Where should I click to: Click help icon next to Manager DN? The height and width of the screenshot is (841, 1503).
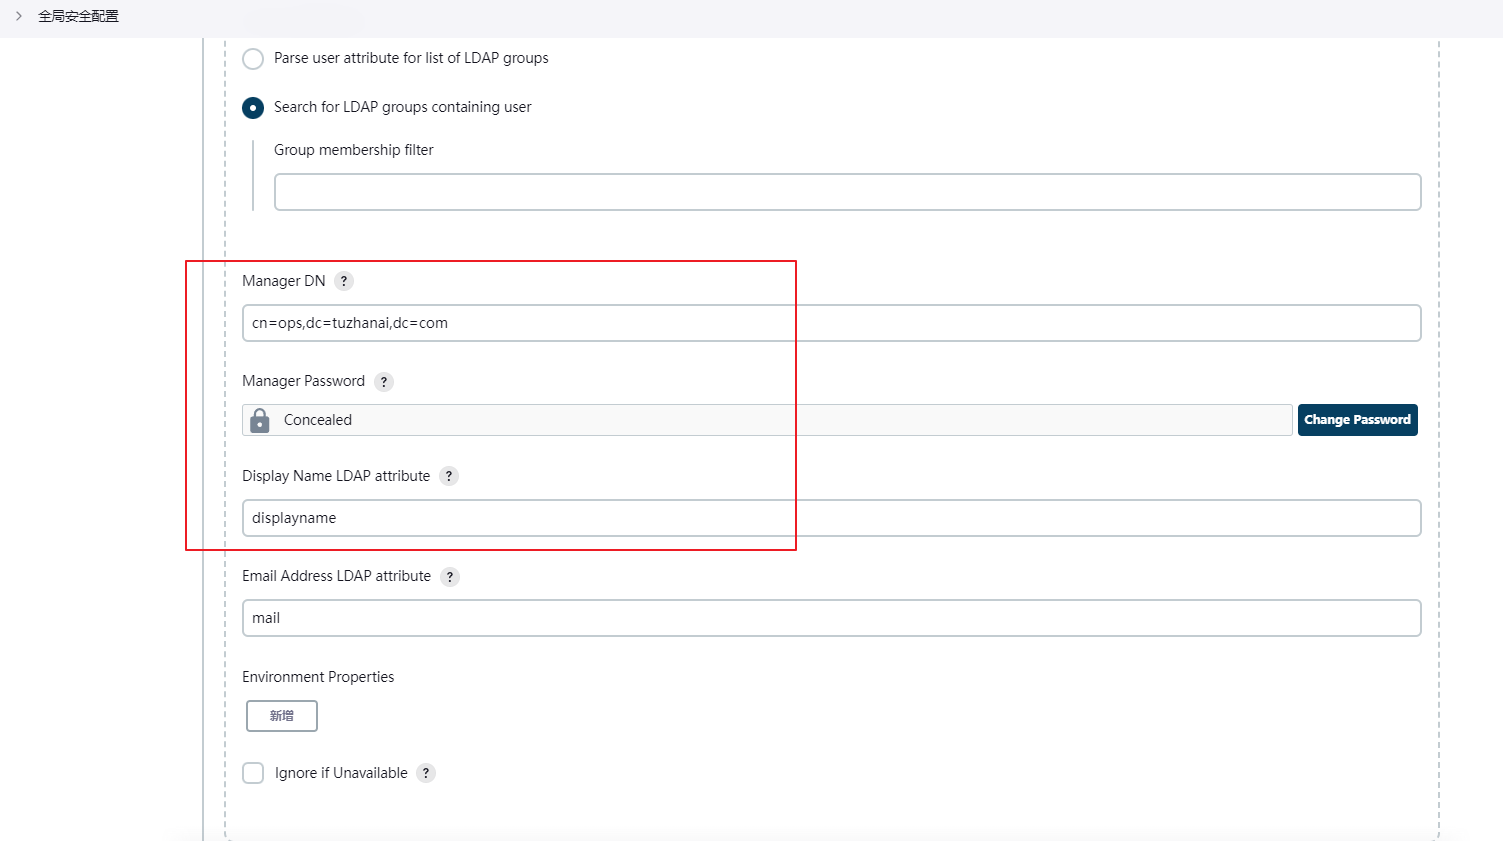[344, 281]
